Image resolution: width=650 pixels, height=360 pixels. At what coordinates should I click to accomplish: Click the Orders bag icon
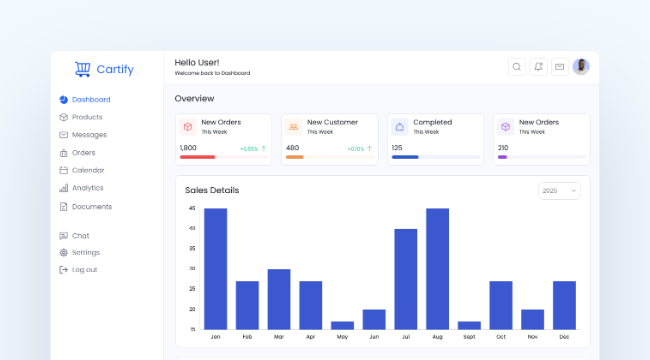point(63,153)
